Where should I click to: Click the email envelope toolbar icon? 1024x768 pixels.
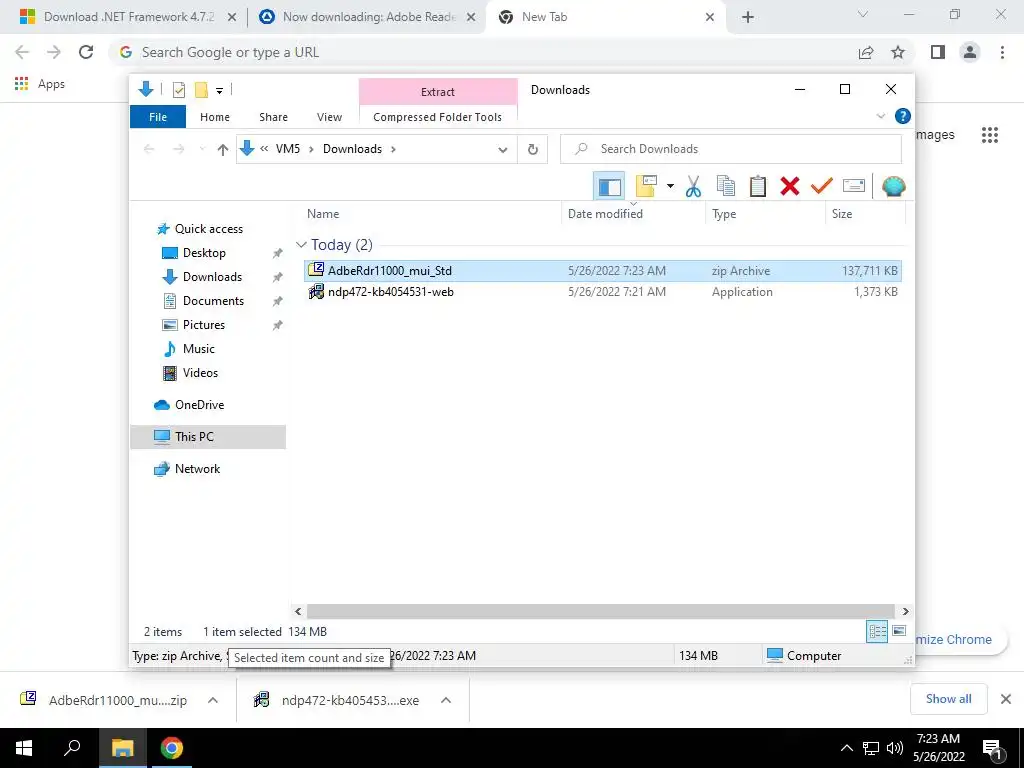coord(854,187)
